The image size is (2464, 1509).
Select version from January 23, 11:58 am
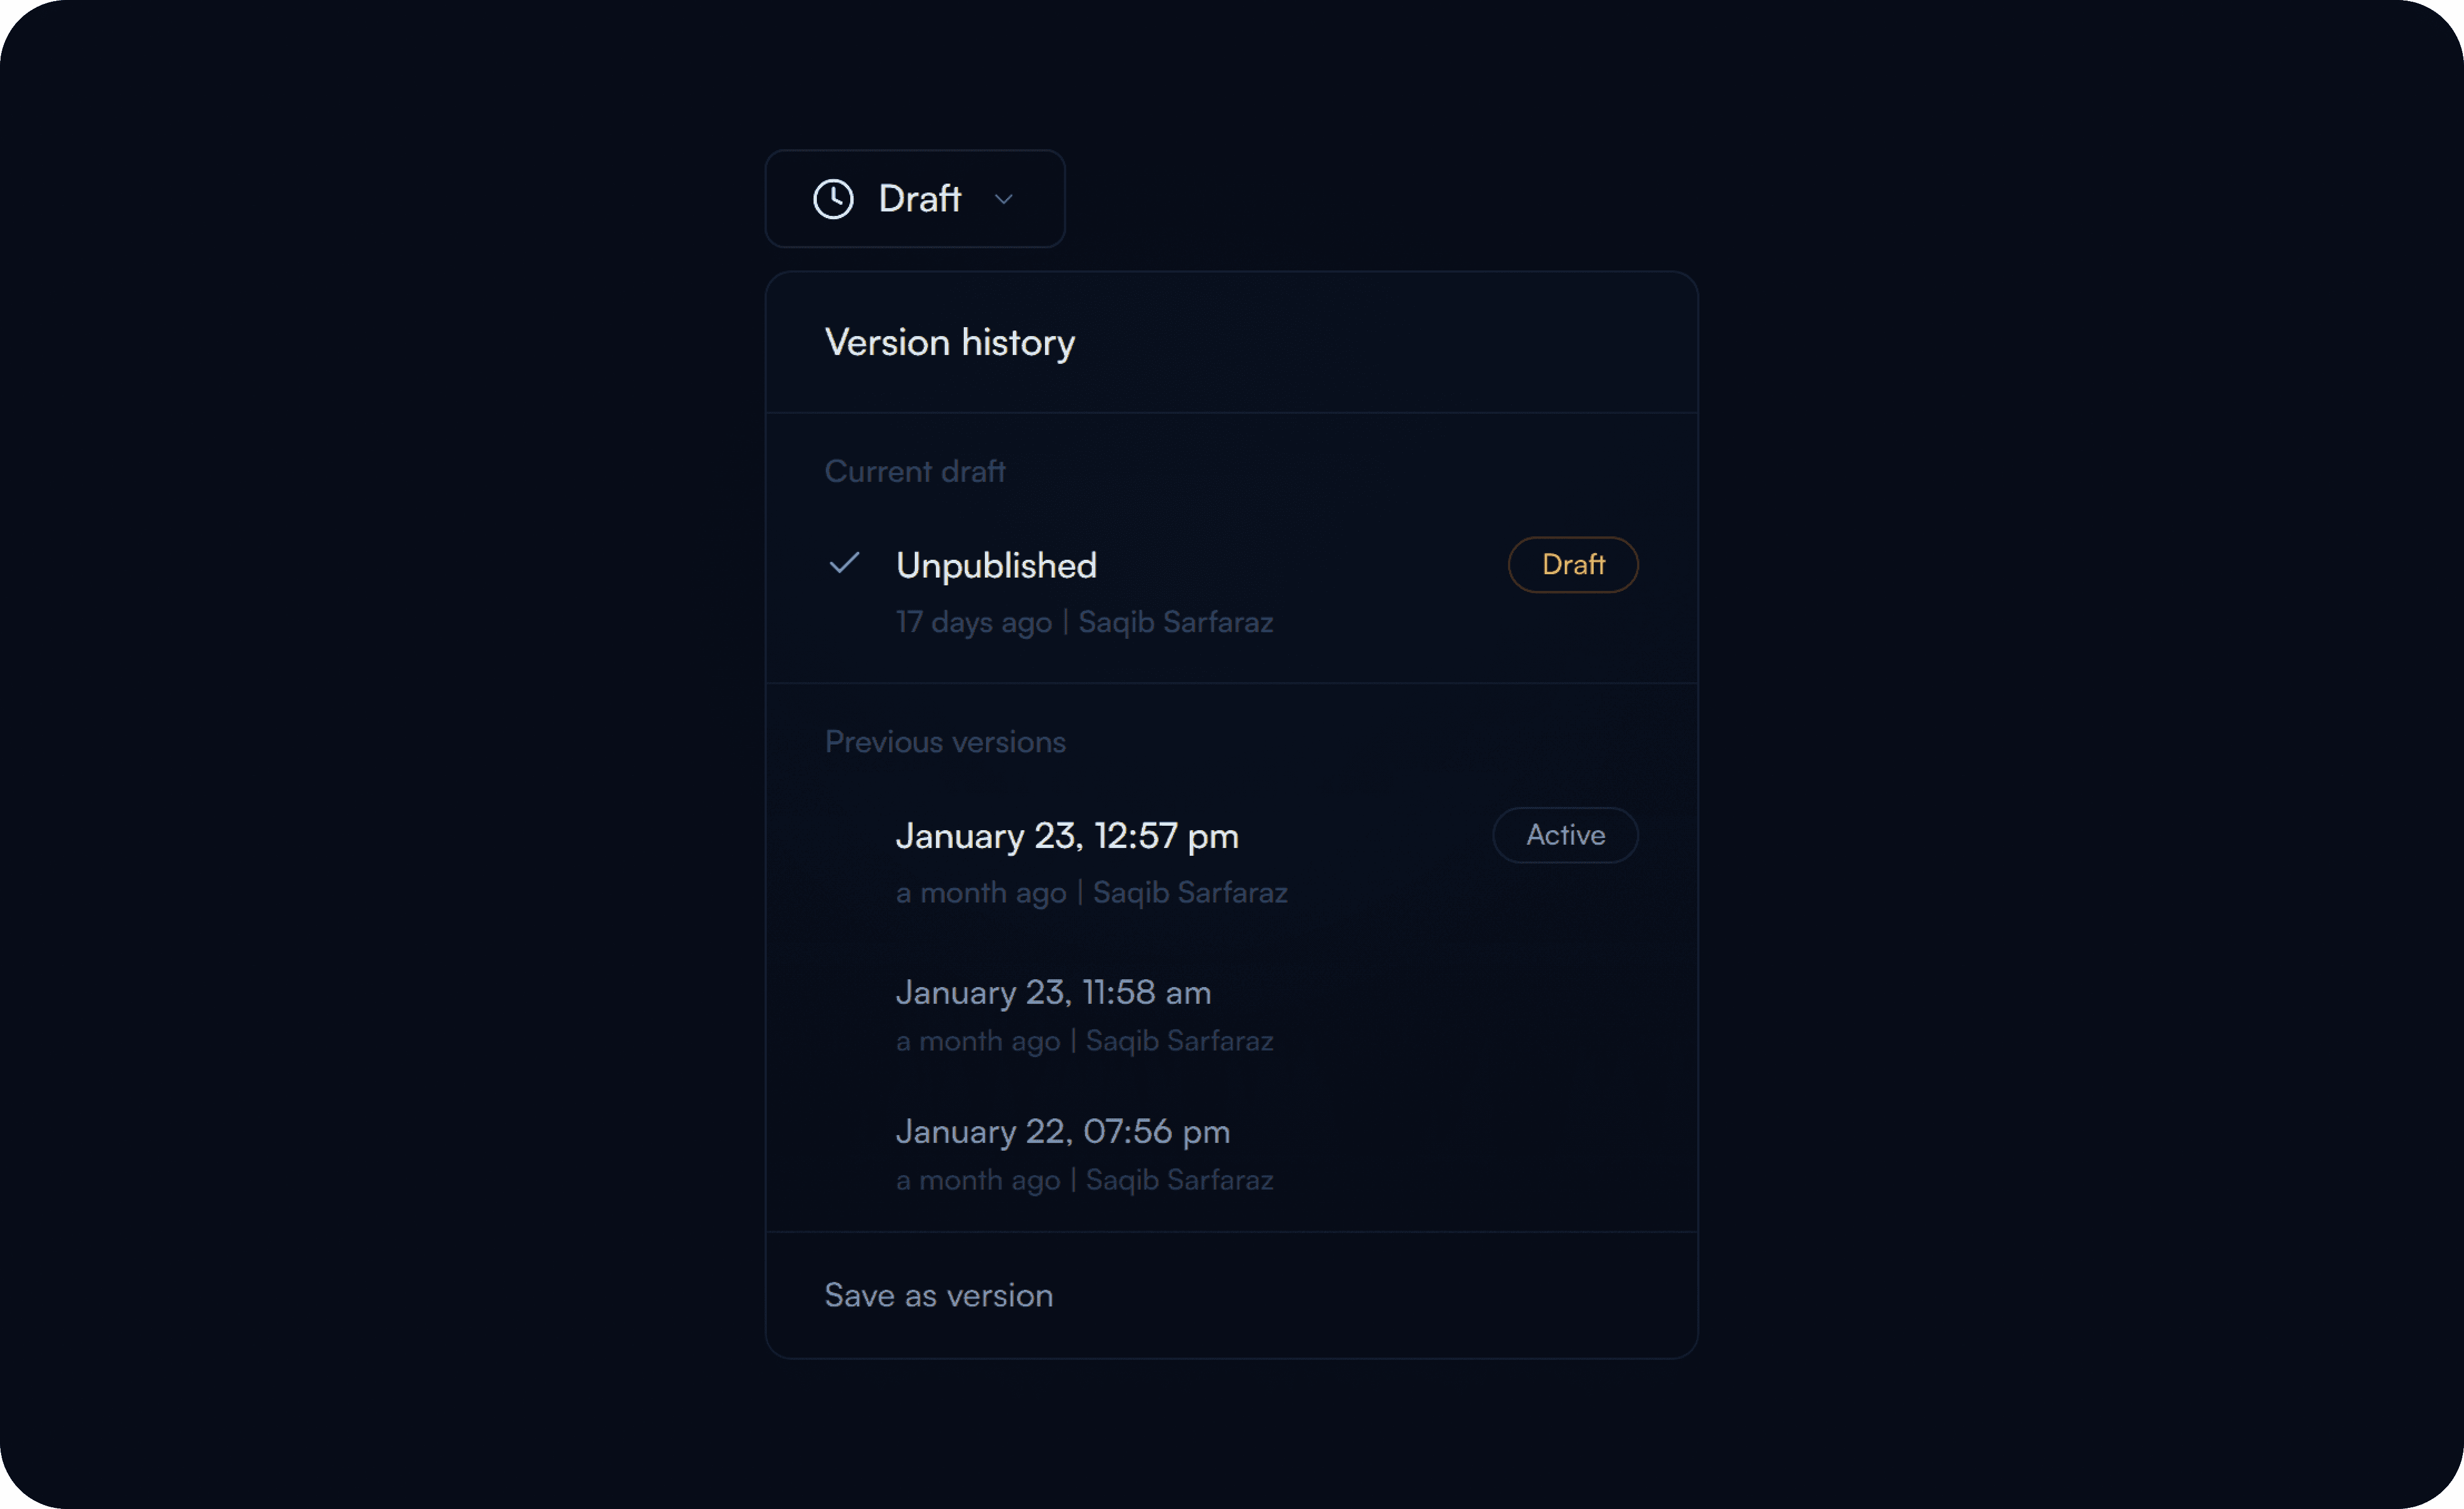1052,992
